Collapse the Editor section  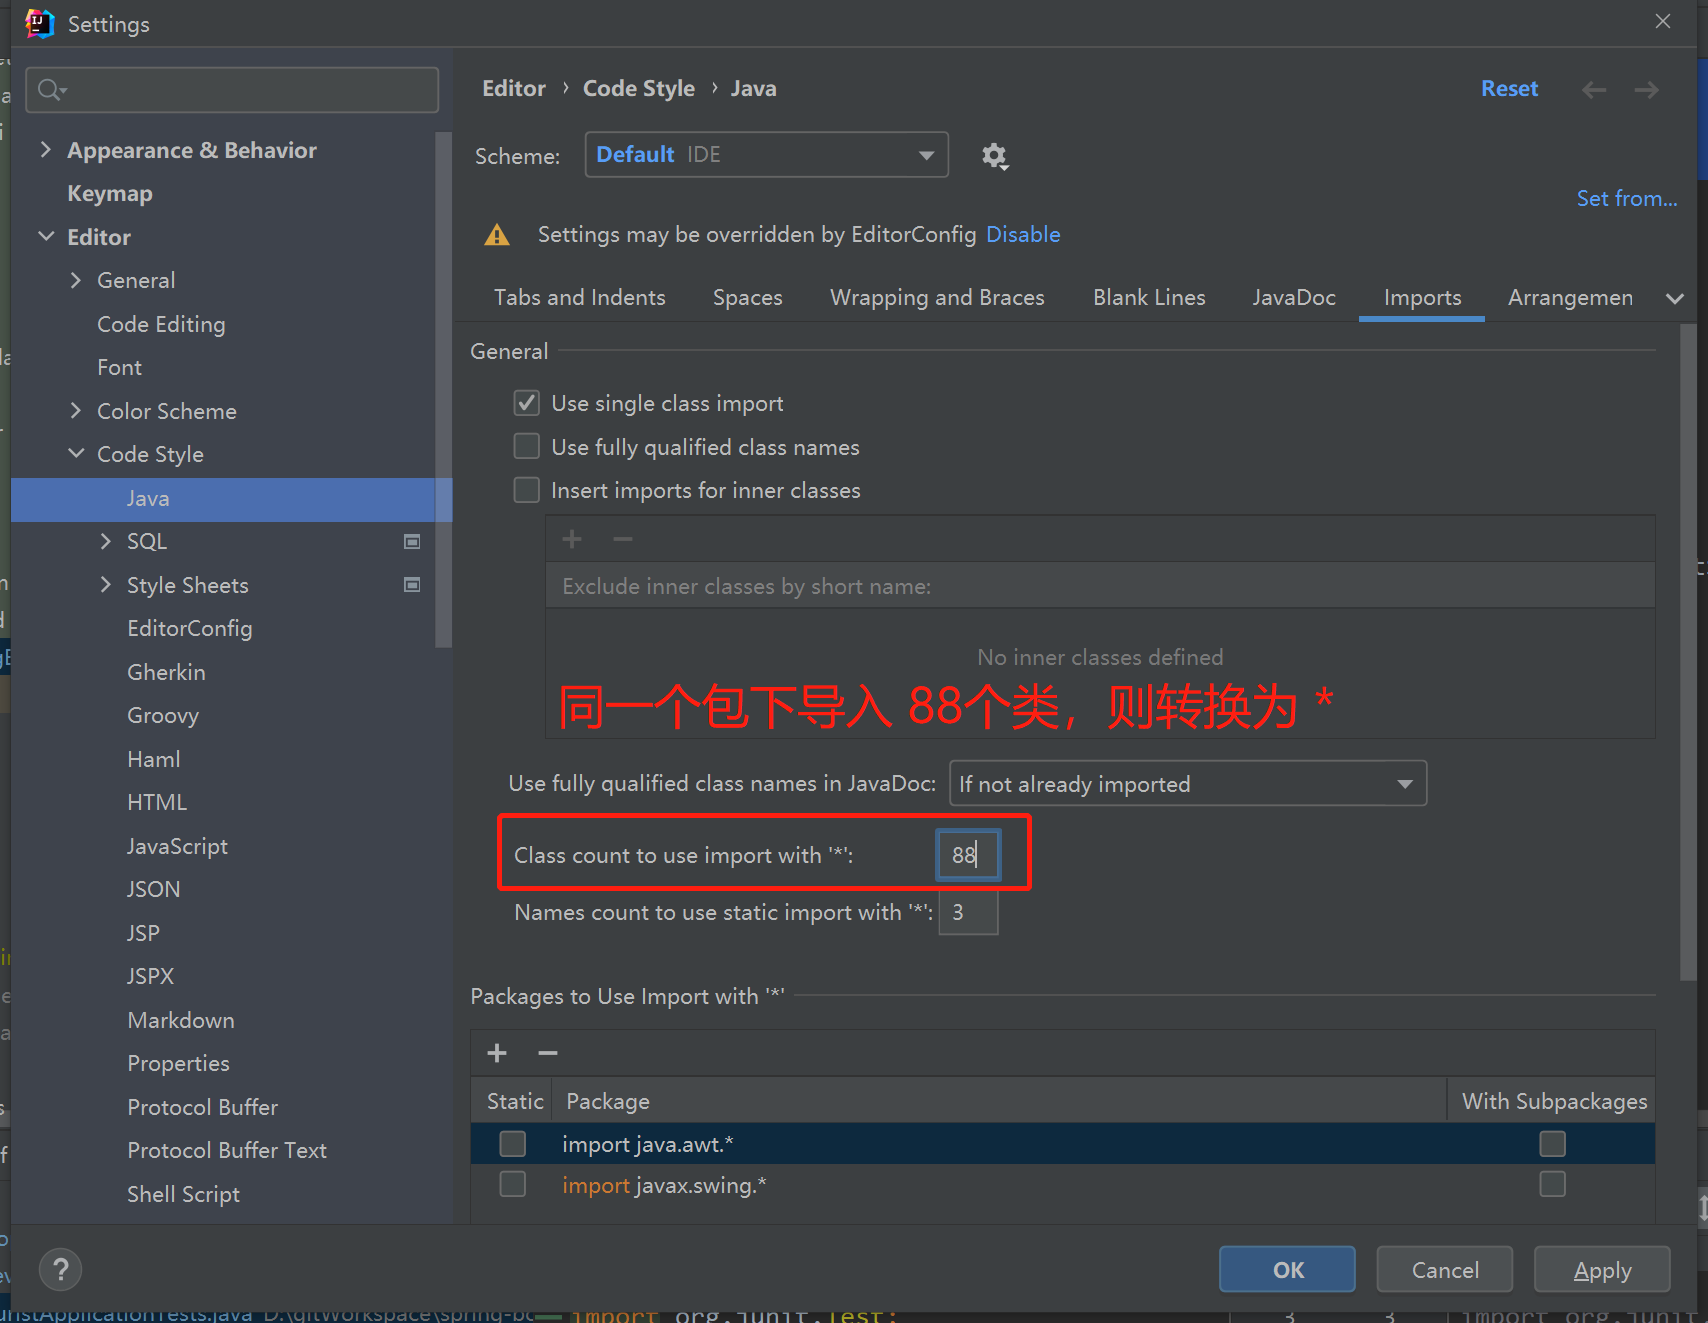(x=46, y=237)
